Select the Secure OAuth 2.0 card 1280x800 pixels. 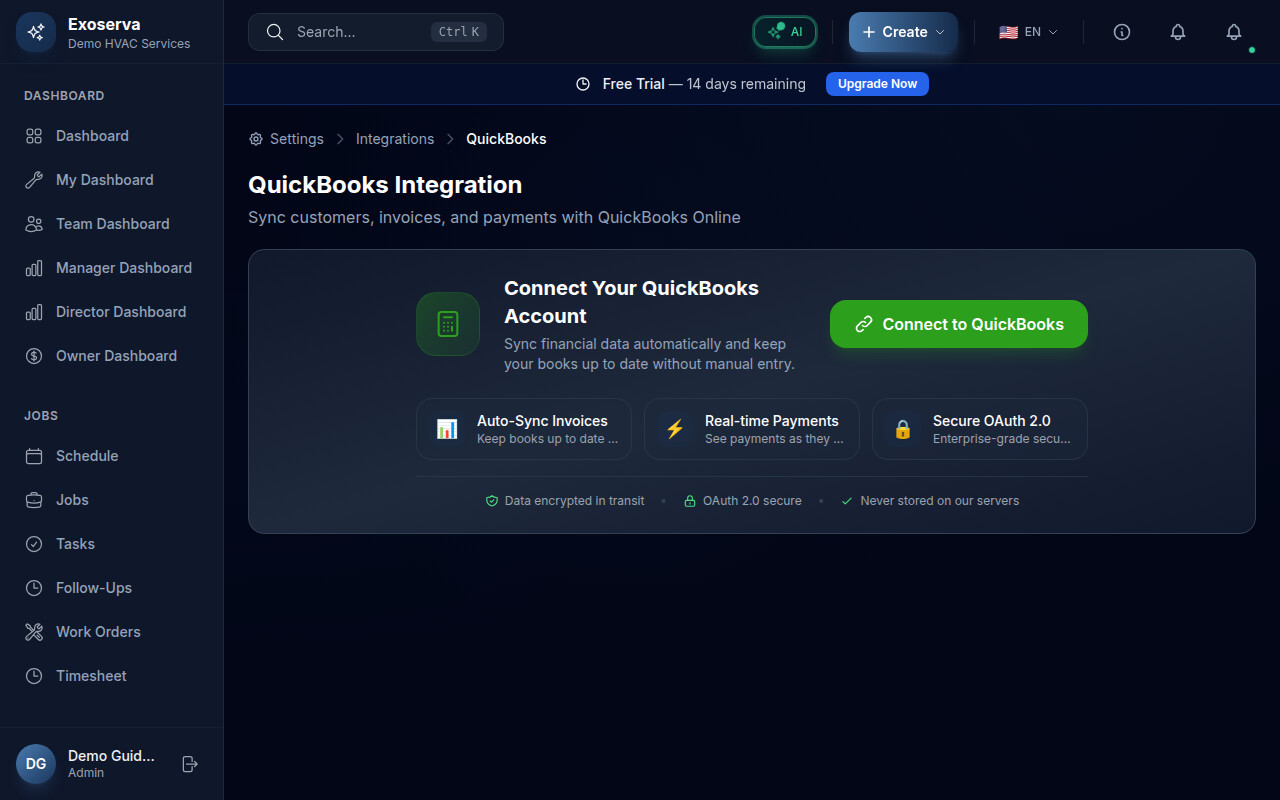[x=980, y=429]
